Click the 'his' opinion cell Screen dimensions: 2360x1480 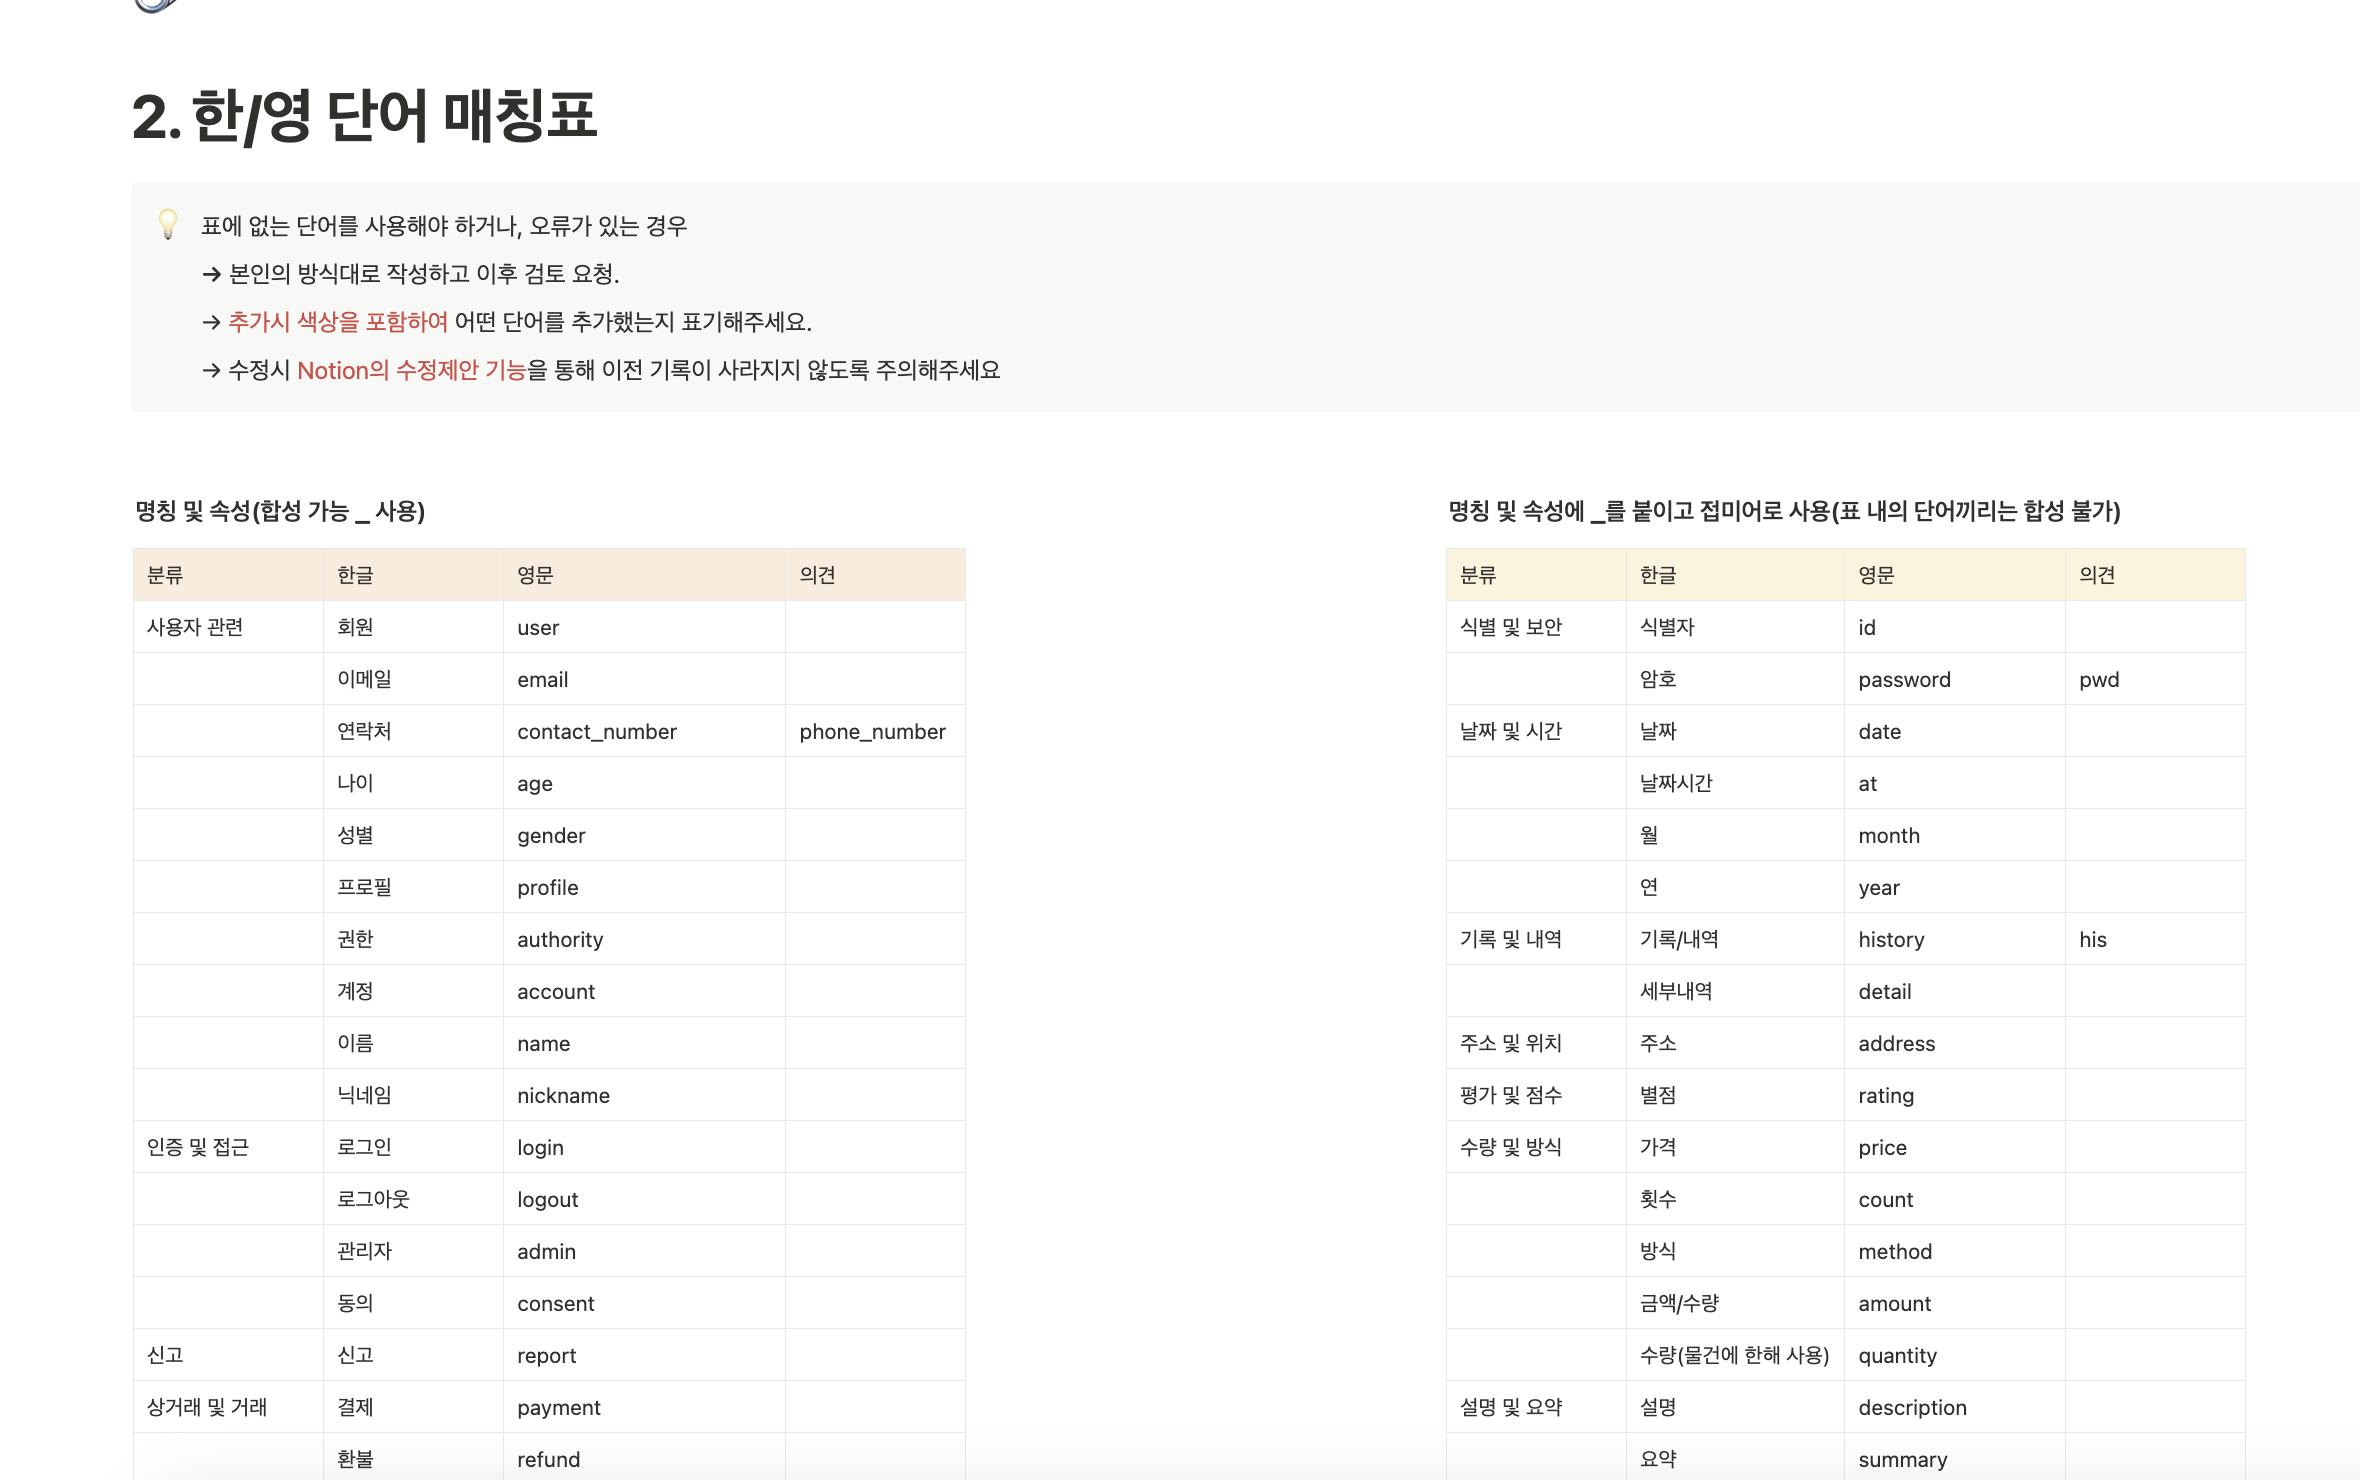coord(2092,939)
